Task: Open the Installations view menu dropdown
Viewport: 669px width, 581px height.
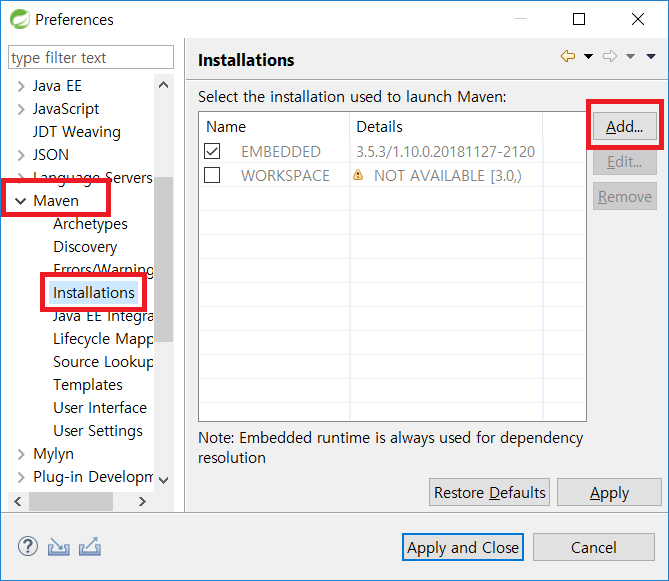Action: coord(651,56)
